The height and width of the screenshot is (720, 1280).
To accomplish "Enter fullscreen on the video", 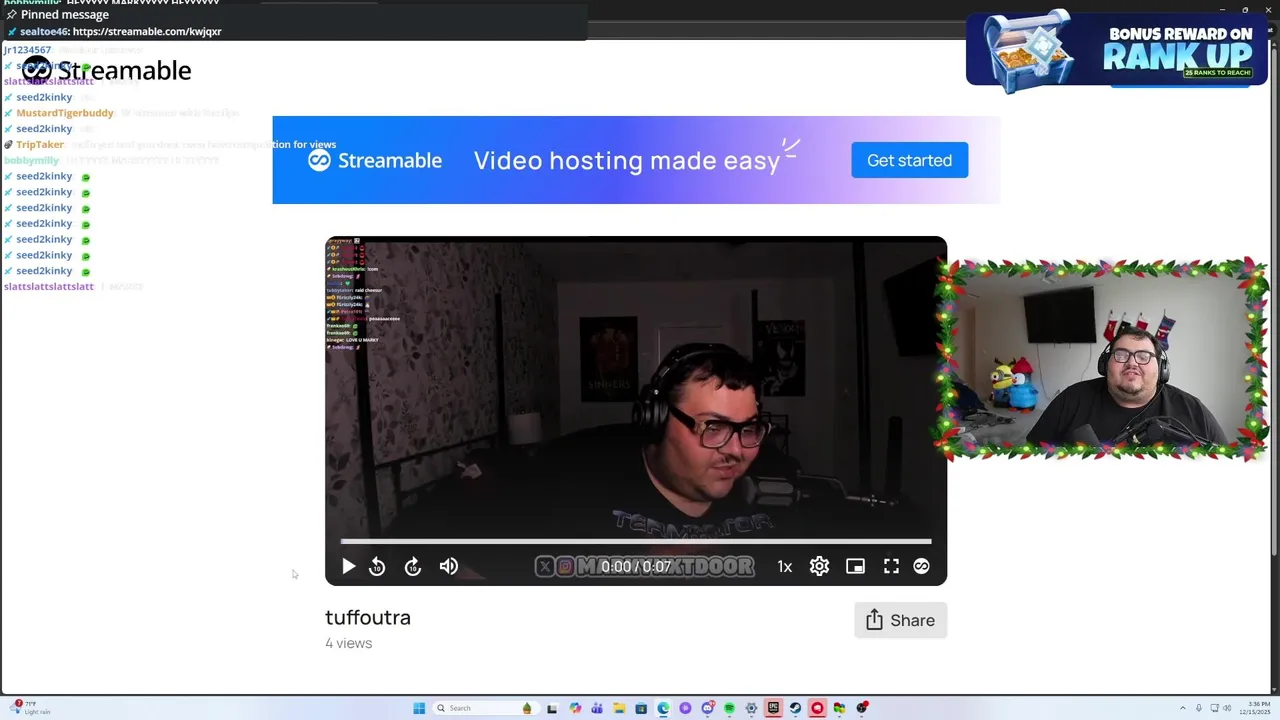I will tap(891, 566).
